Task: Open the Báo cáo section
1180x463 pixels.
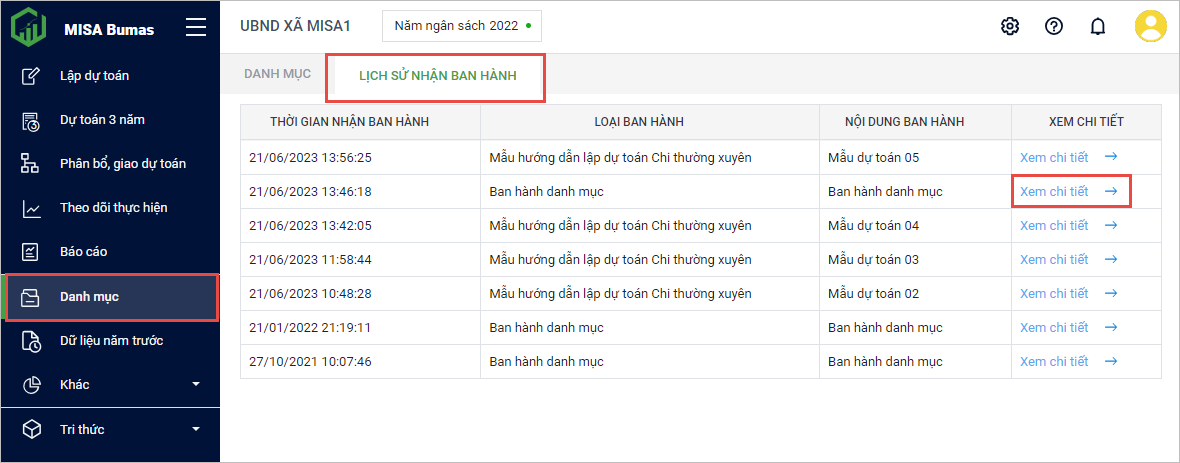Action: pyautogui.click(x=83, y=252)
